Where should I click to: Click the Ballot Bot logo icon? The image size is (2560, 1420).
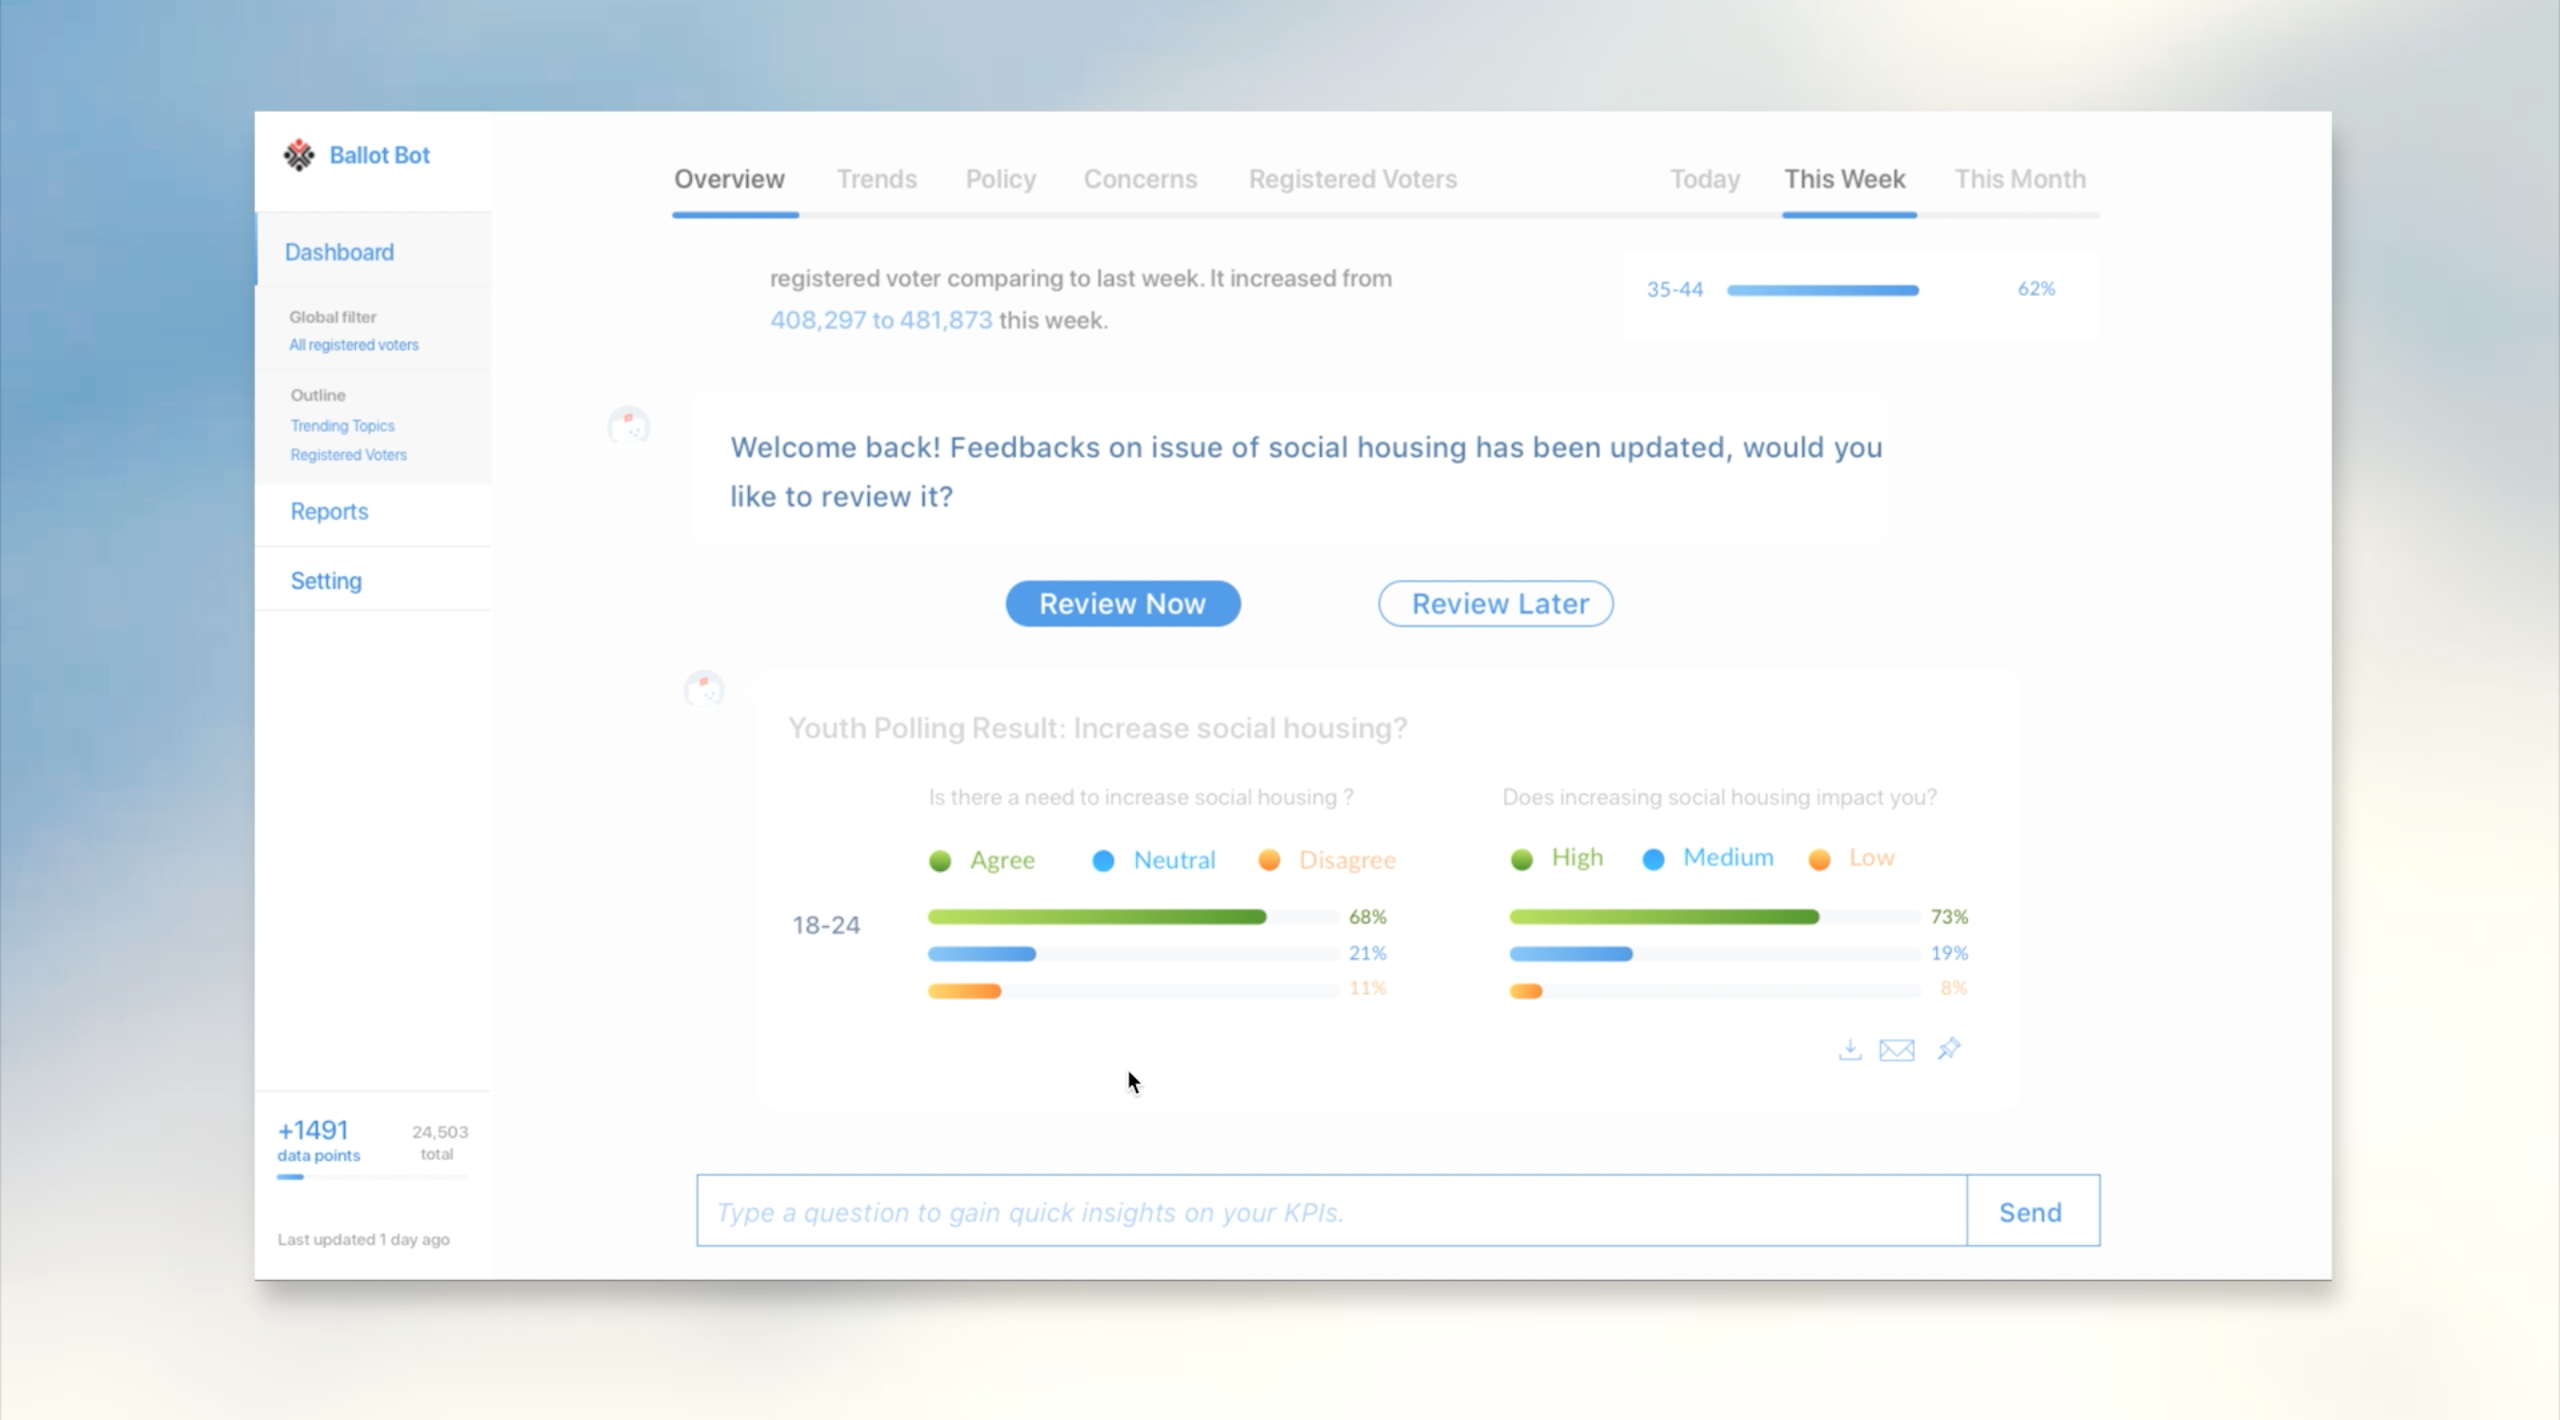click(x=299, y=155)
